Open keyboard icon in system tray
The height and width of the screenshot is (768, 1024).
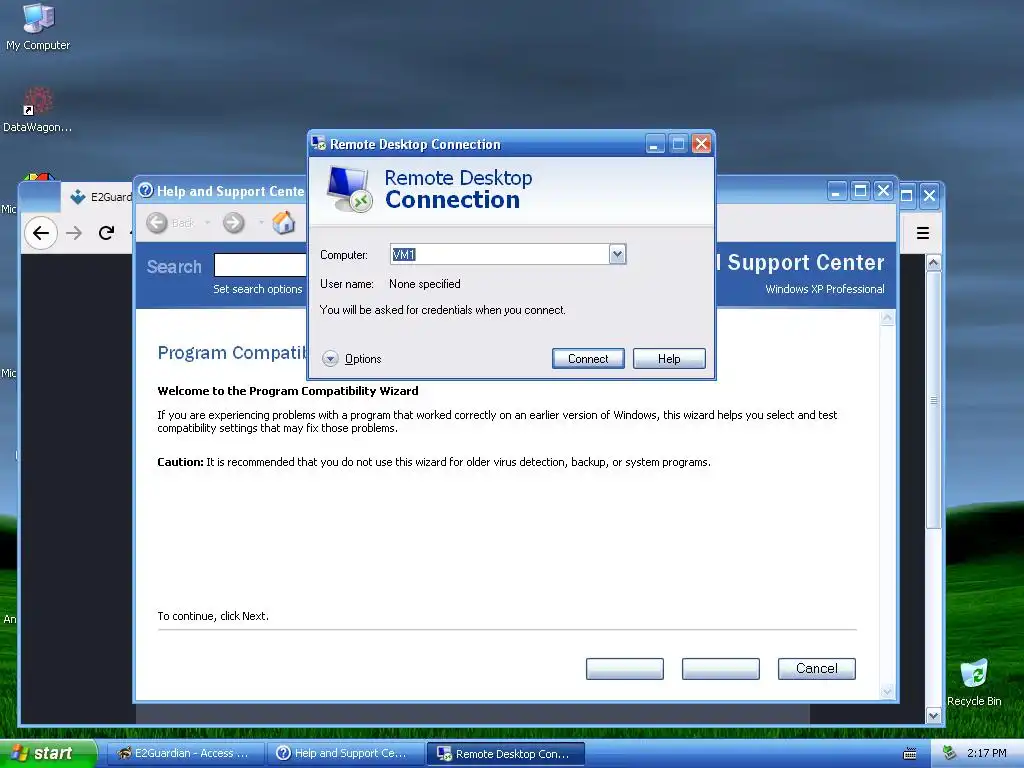pyautogui.click(x=910, y=754)
